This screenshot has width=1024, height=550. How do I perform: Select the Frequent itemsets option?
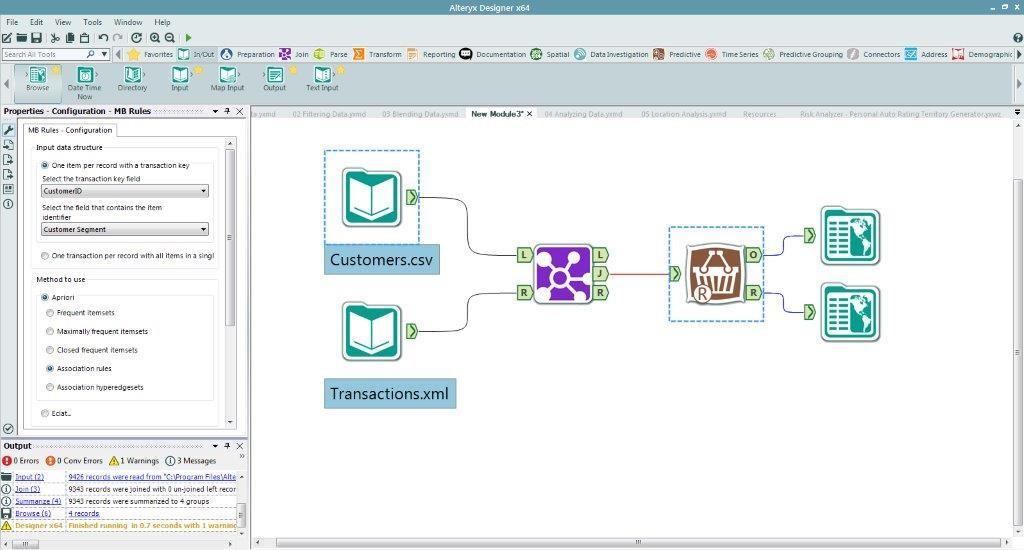[x=50, y=313]
